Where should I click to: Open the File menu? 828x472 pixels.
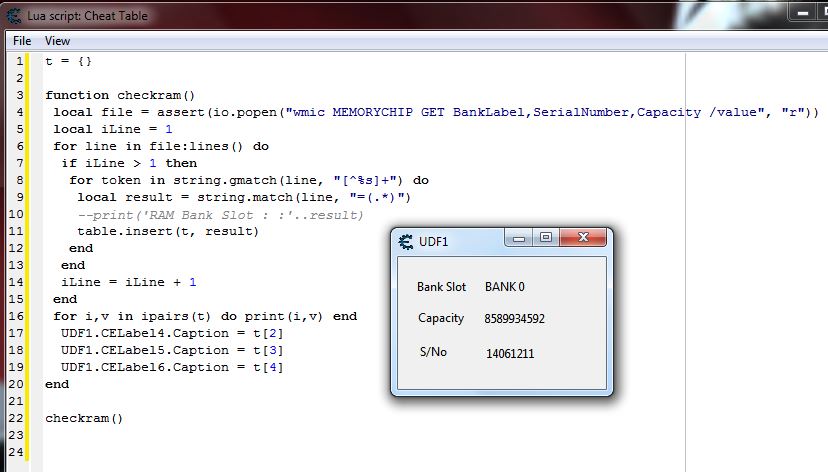point(22,41)
